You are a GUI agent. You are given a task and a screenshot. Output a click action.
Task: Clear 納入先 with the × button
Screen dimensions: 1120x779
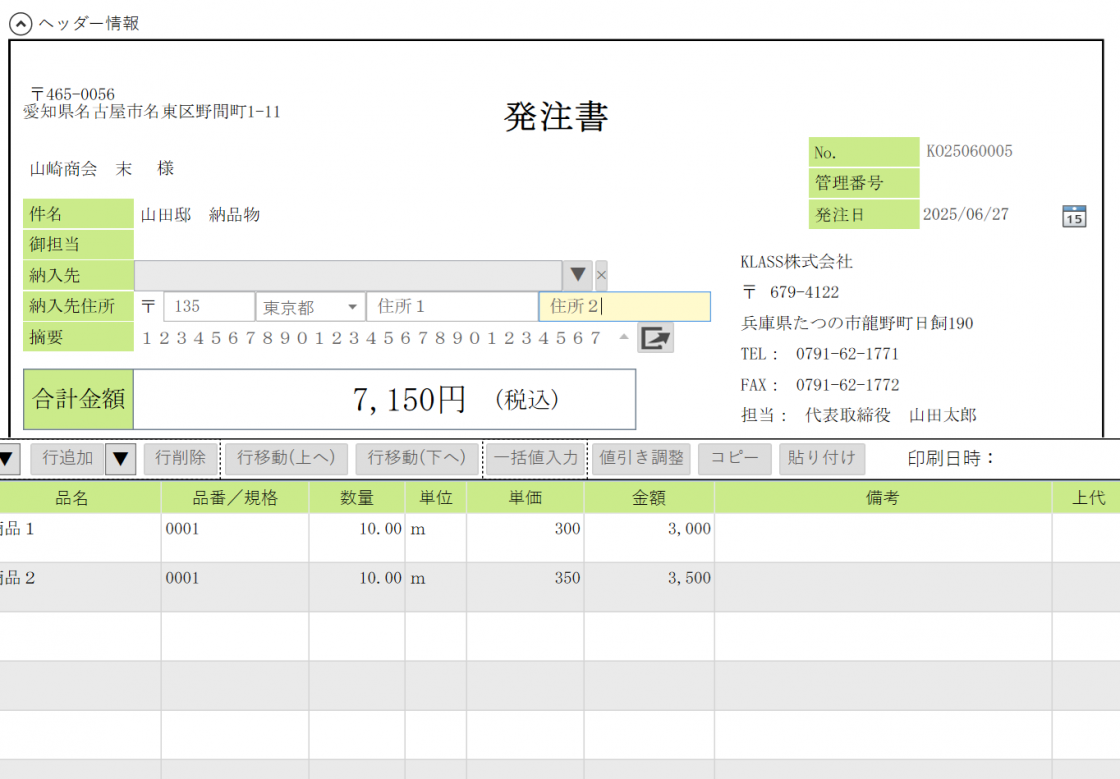(x=601, y=275)
